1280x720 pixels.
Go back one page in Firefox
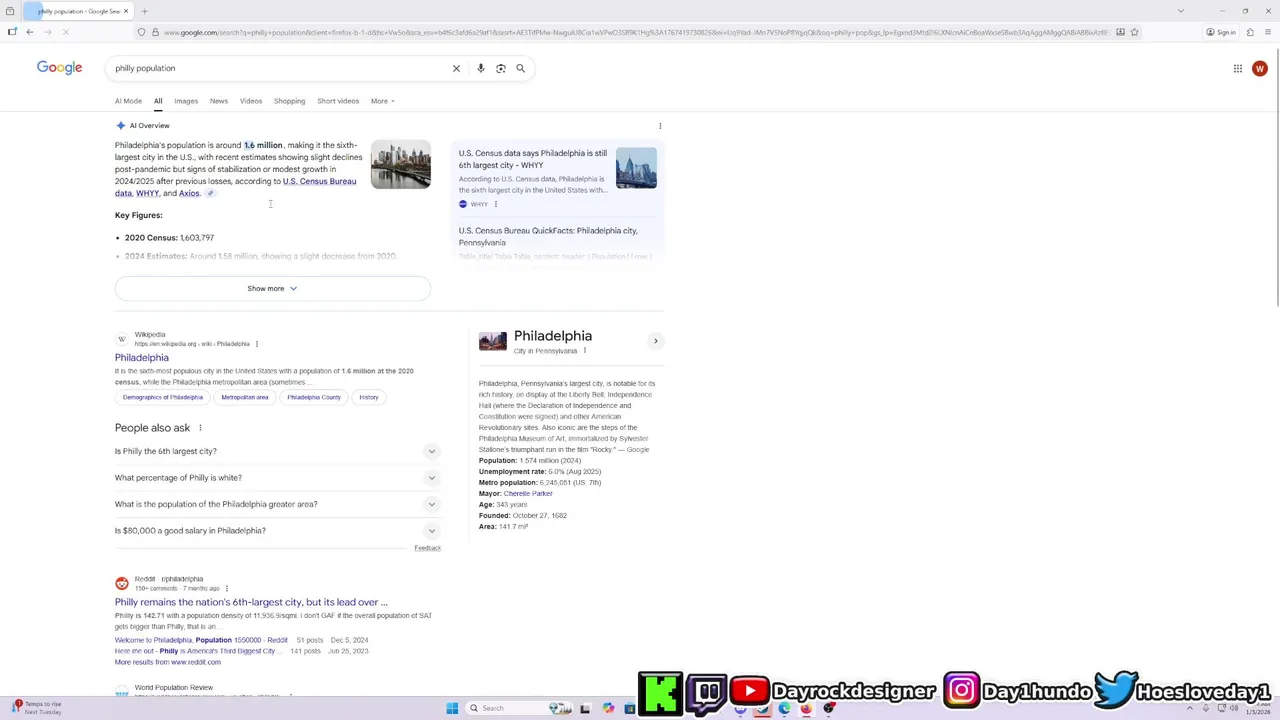tap(30, 32)
